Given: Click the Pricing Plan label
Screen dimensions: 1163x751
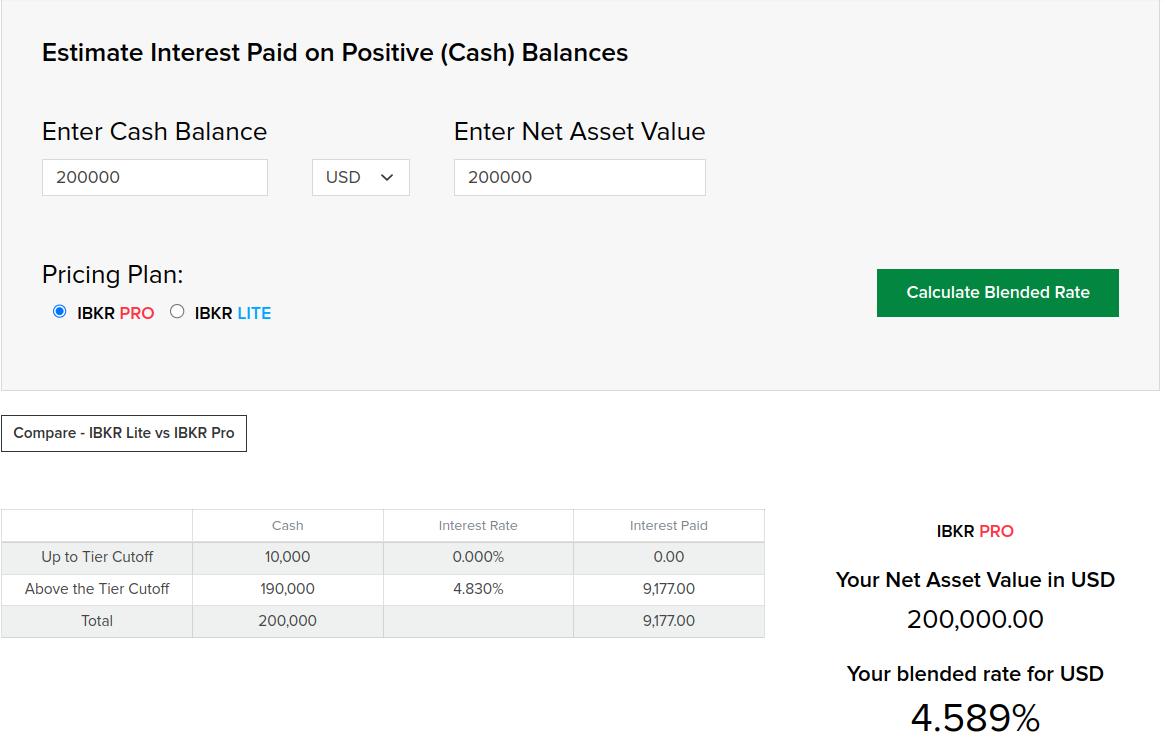Looking at the screenshot, I should click(x=113, y=275).
